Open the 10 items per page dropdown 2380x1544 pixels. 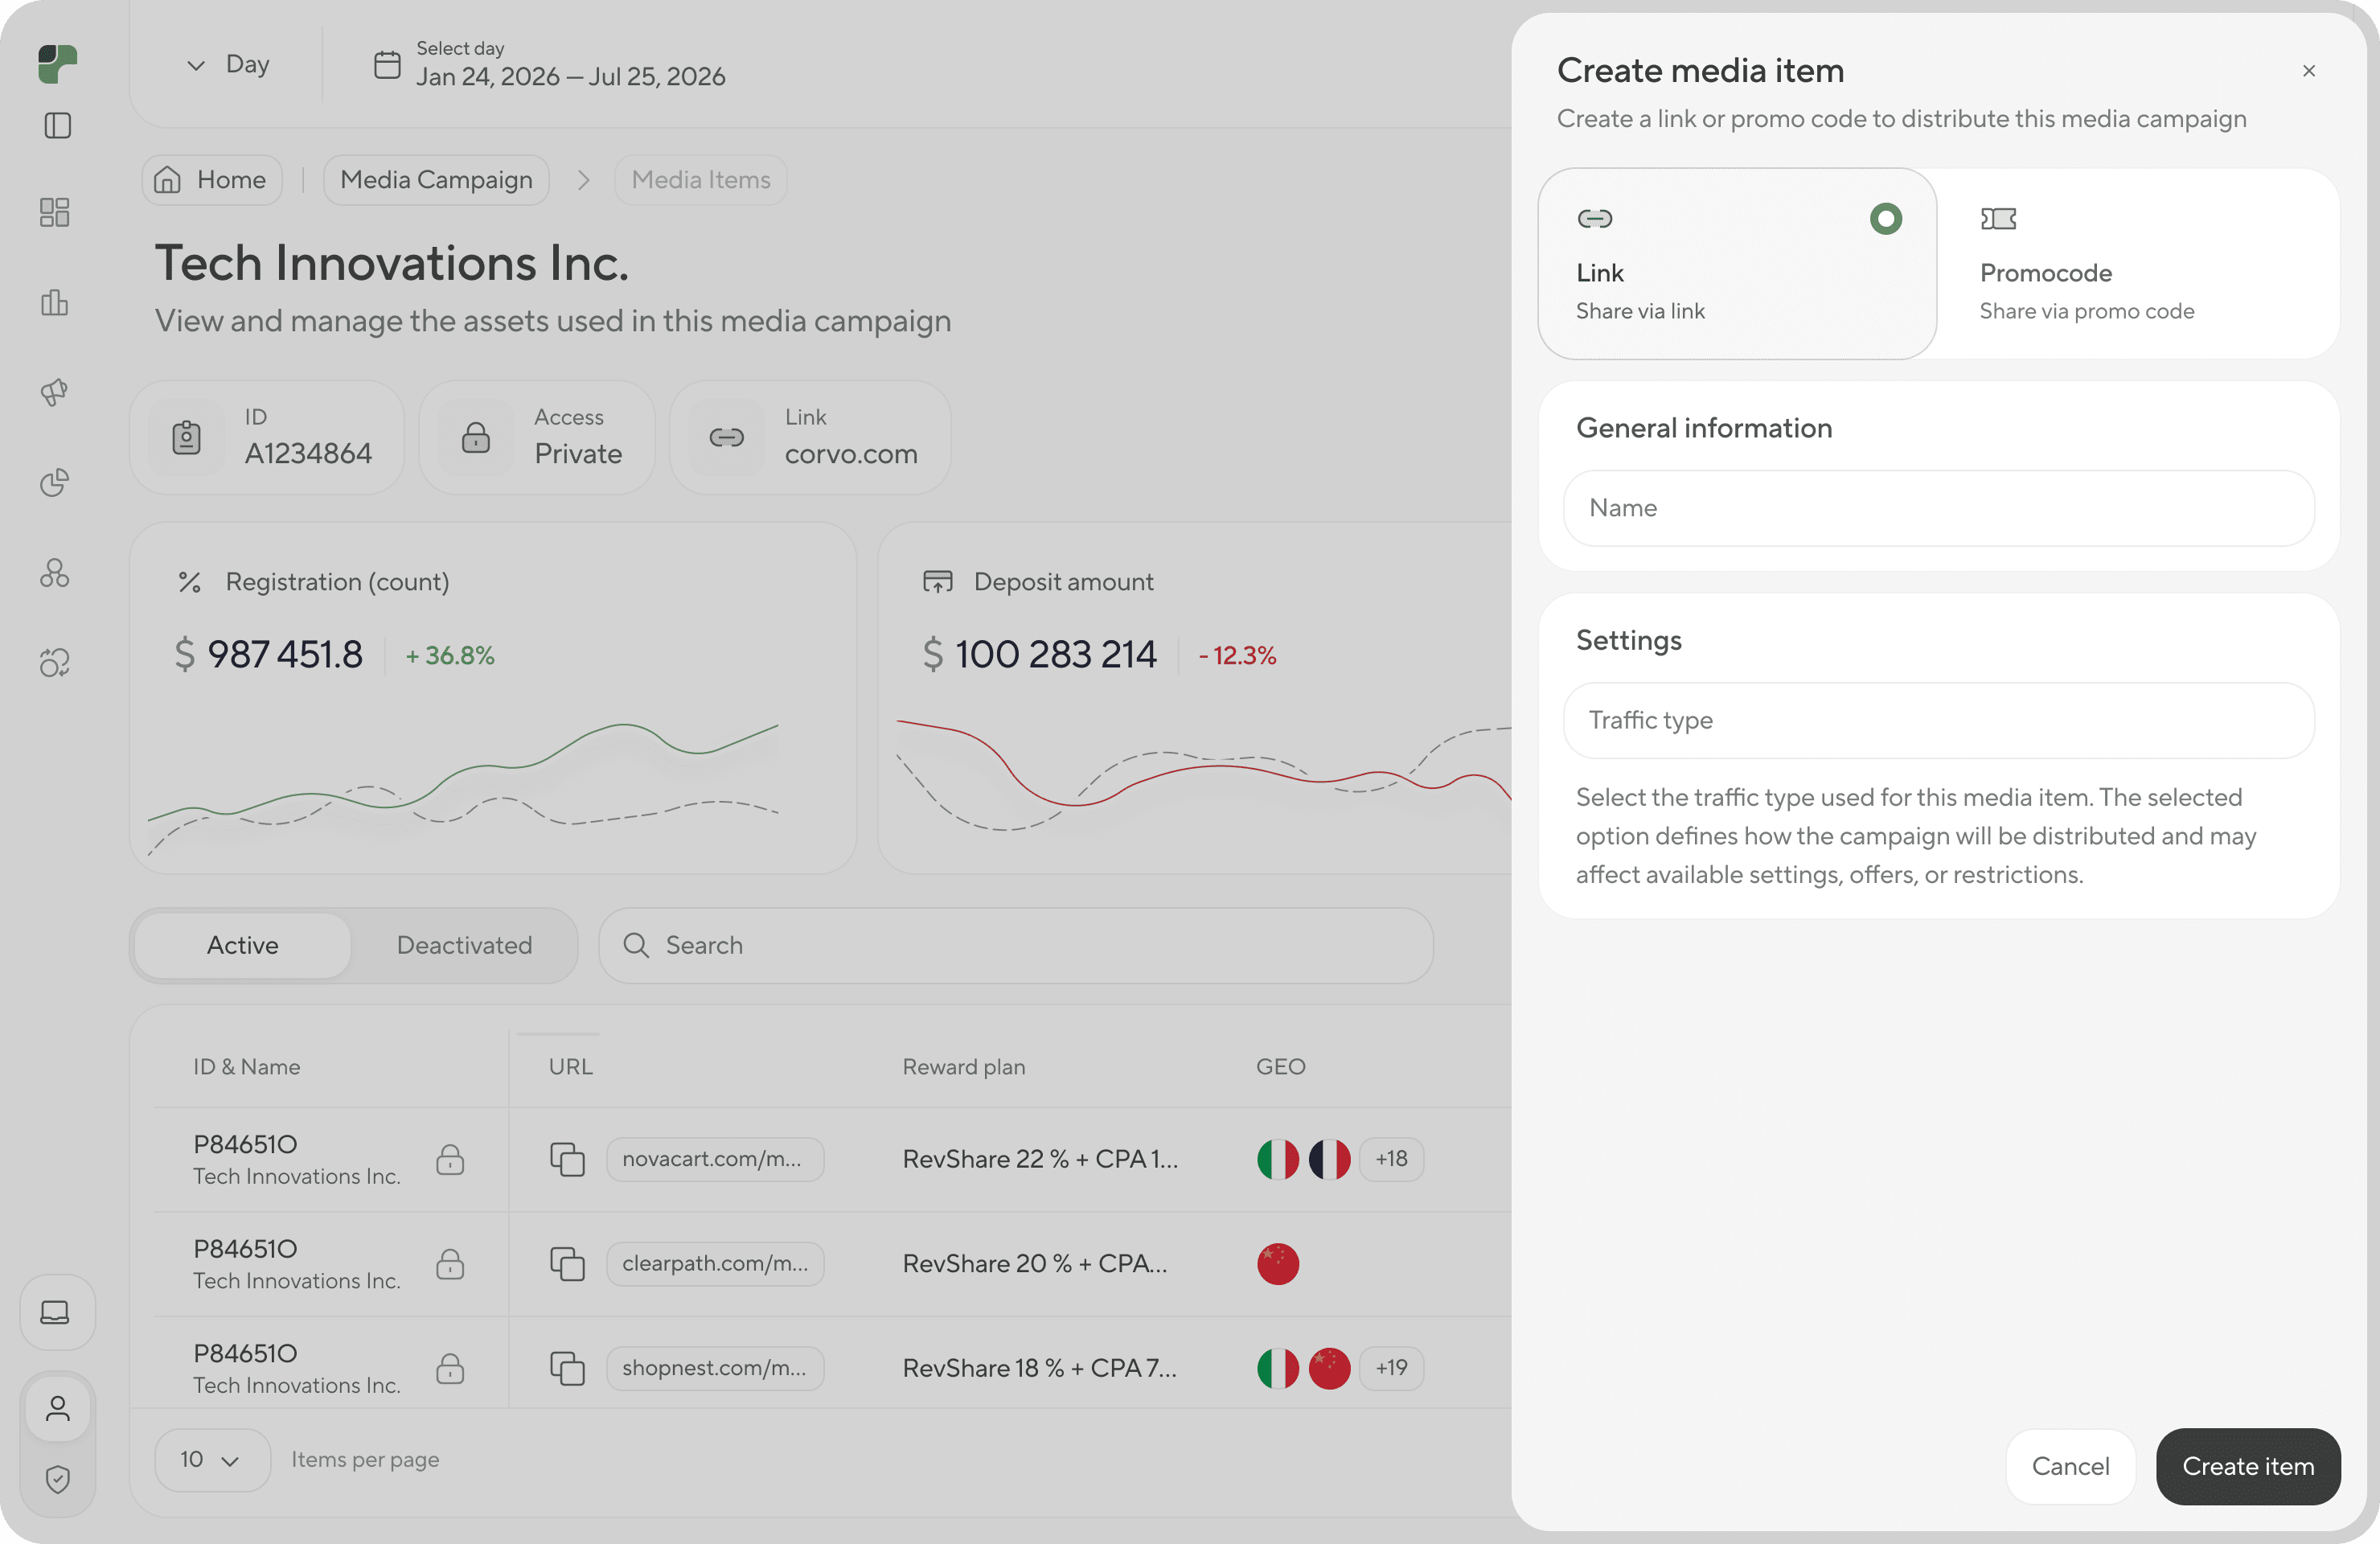(x=212, y=1460)
